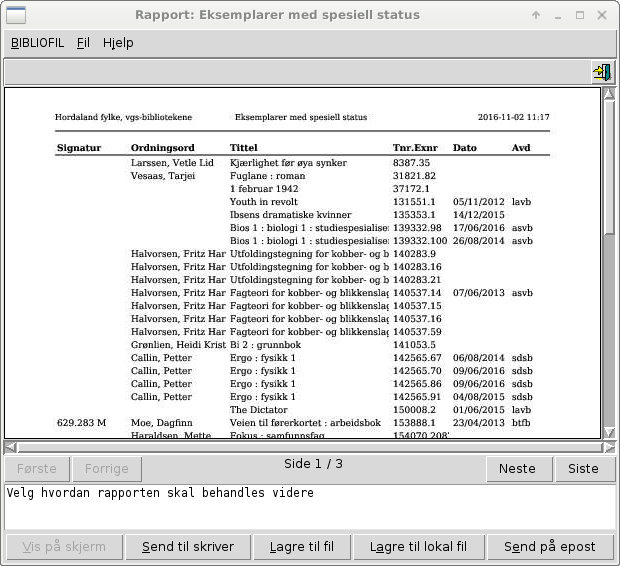Jump to the last page with Siste
Image resolution: width=620 pixels, height=566 pixels.
tap(583, 468)
